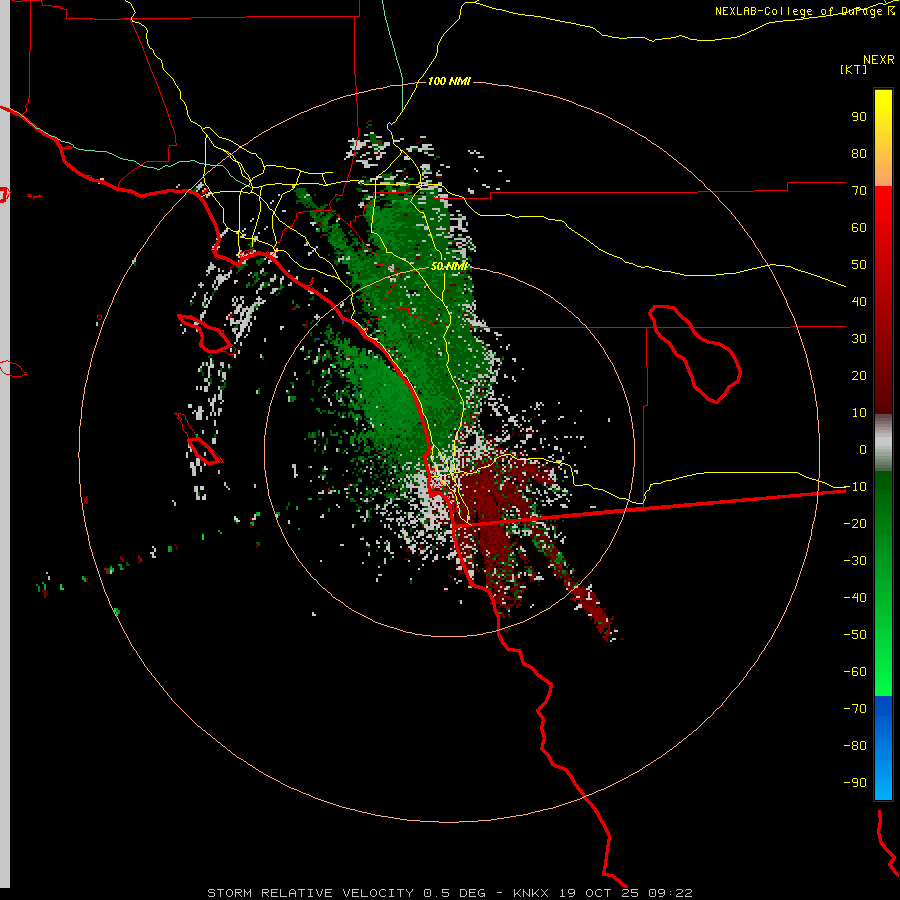Click the 70 value on the velocity scale
Screen dimensions: 900x900
pos(859,191)
